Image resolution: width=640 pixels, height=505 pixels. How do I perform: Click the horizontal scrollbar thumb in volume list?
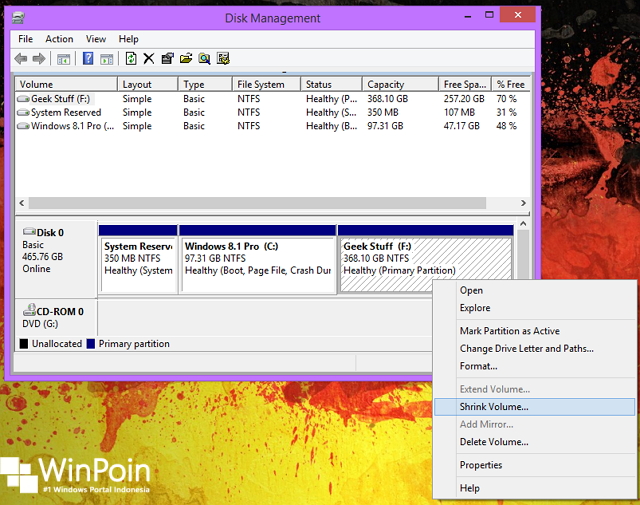257,203
